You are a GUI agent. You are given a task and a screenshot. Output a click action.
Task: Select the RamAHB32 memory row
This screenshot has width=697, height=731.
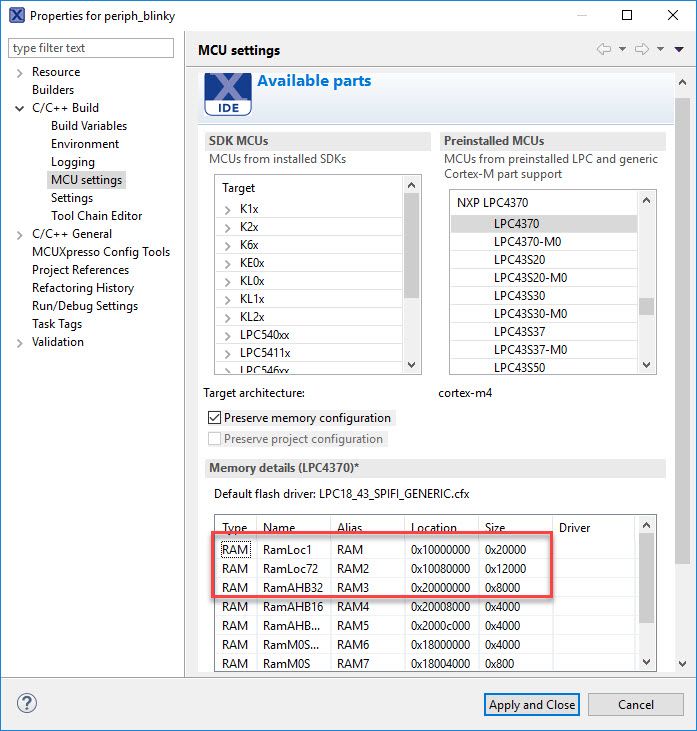(x=426, y=588)
